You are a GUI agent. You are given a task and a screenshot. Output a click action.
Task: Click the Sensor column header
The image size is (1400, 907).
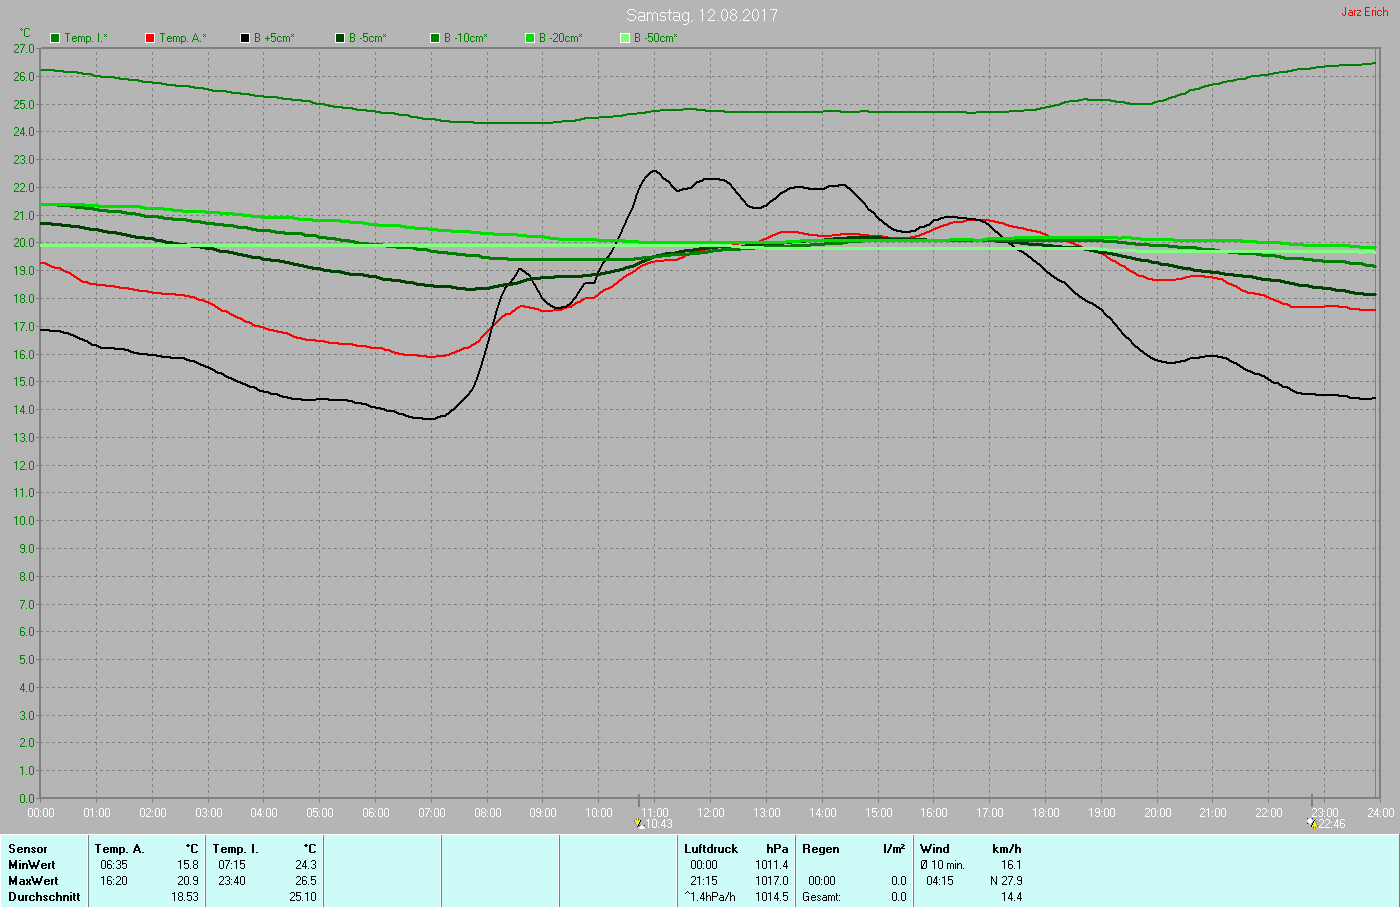(28, 849)
